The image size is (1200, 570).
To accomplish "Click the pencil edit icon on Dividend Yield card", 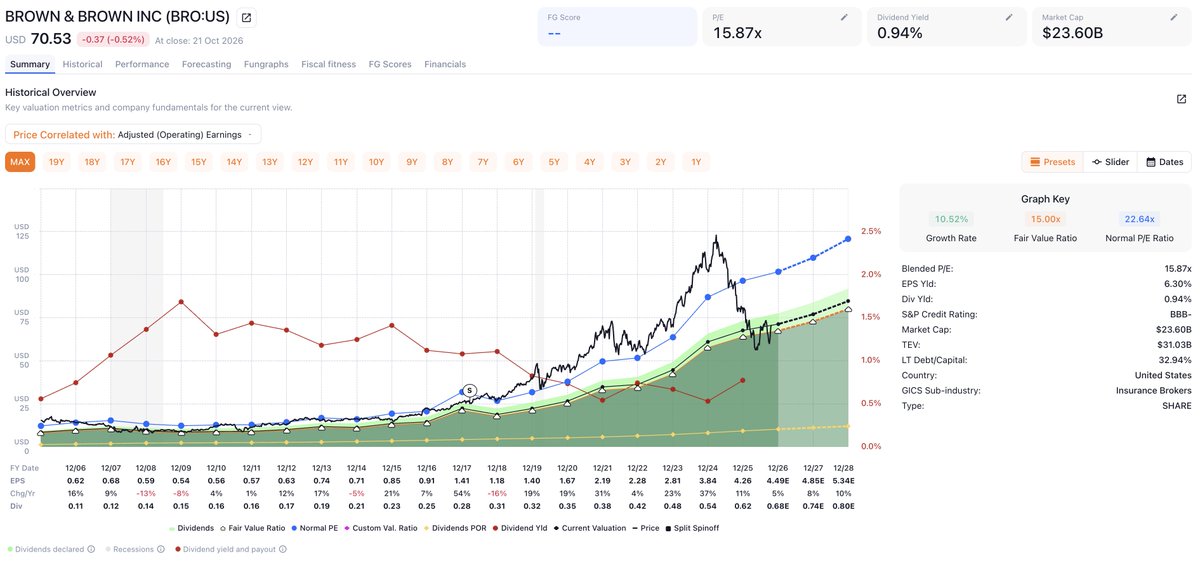I will [x=1009, y=17].
